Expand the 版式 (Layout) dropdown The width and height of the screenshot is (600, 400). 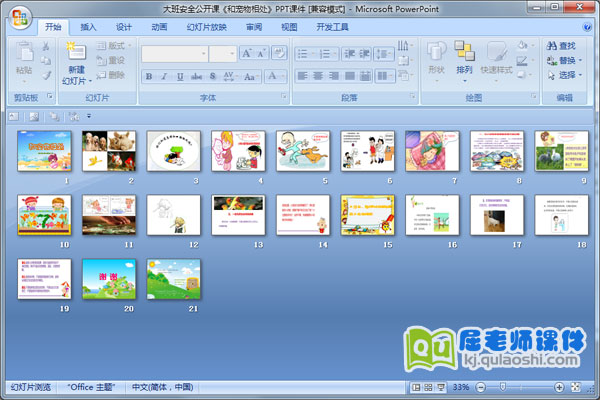click(x=116, y=46)
